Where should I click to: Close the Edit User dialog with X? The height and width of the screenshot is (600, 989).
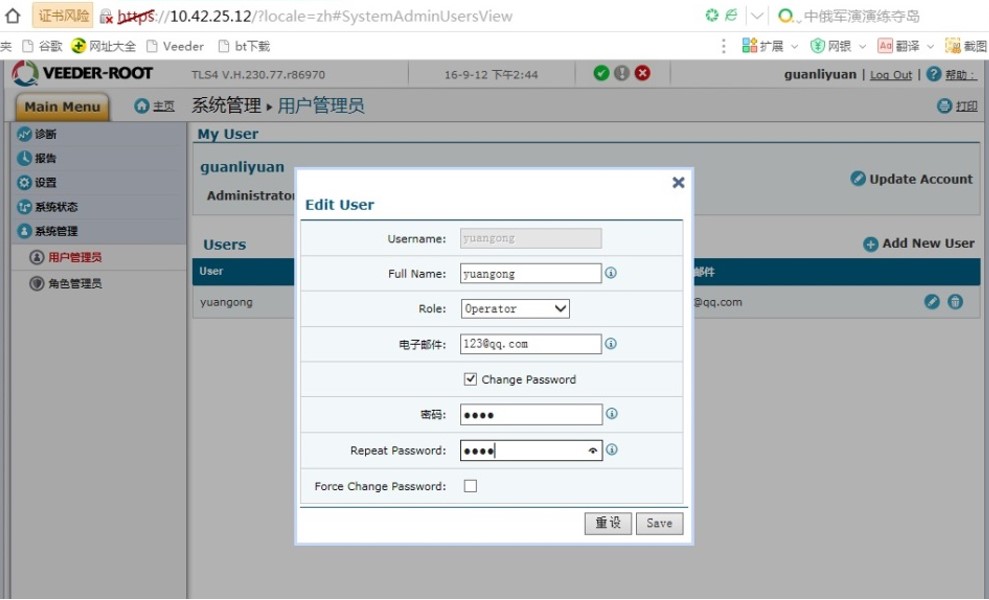click(x=678, y=182)
